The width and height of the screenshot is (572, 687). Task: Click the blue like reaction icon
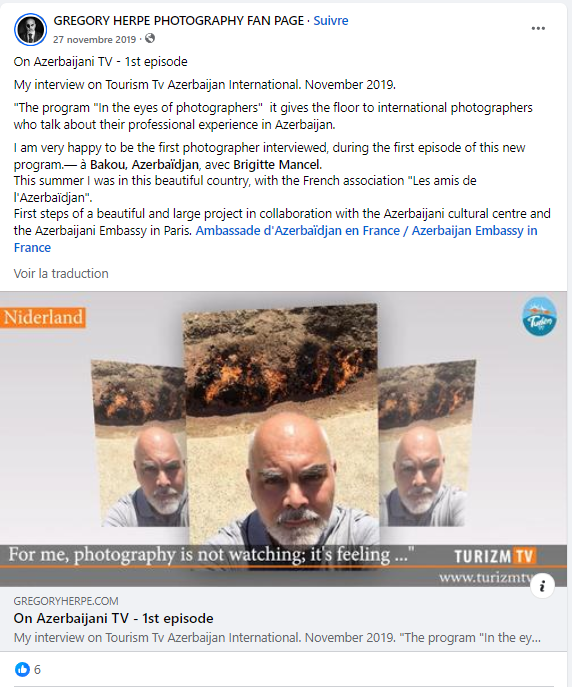click(x=22, y=669)
